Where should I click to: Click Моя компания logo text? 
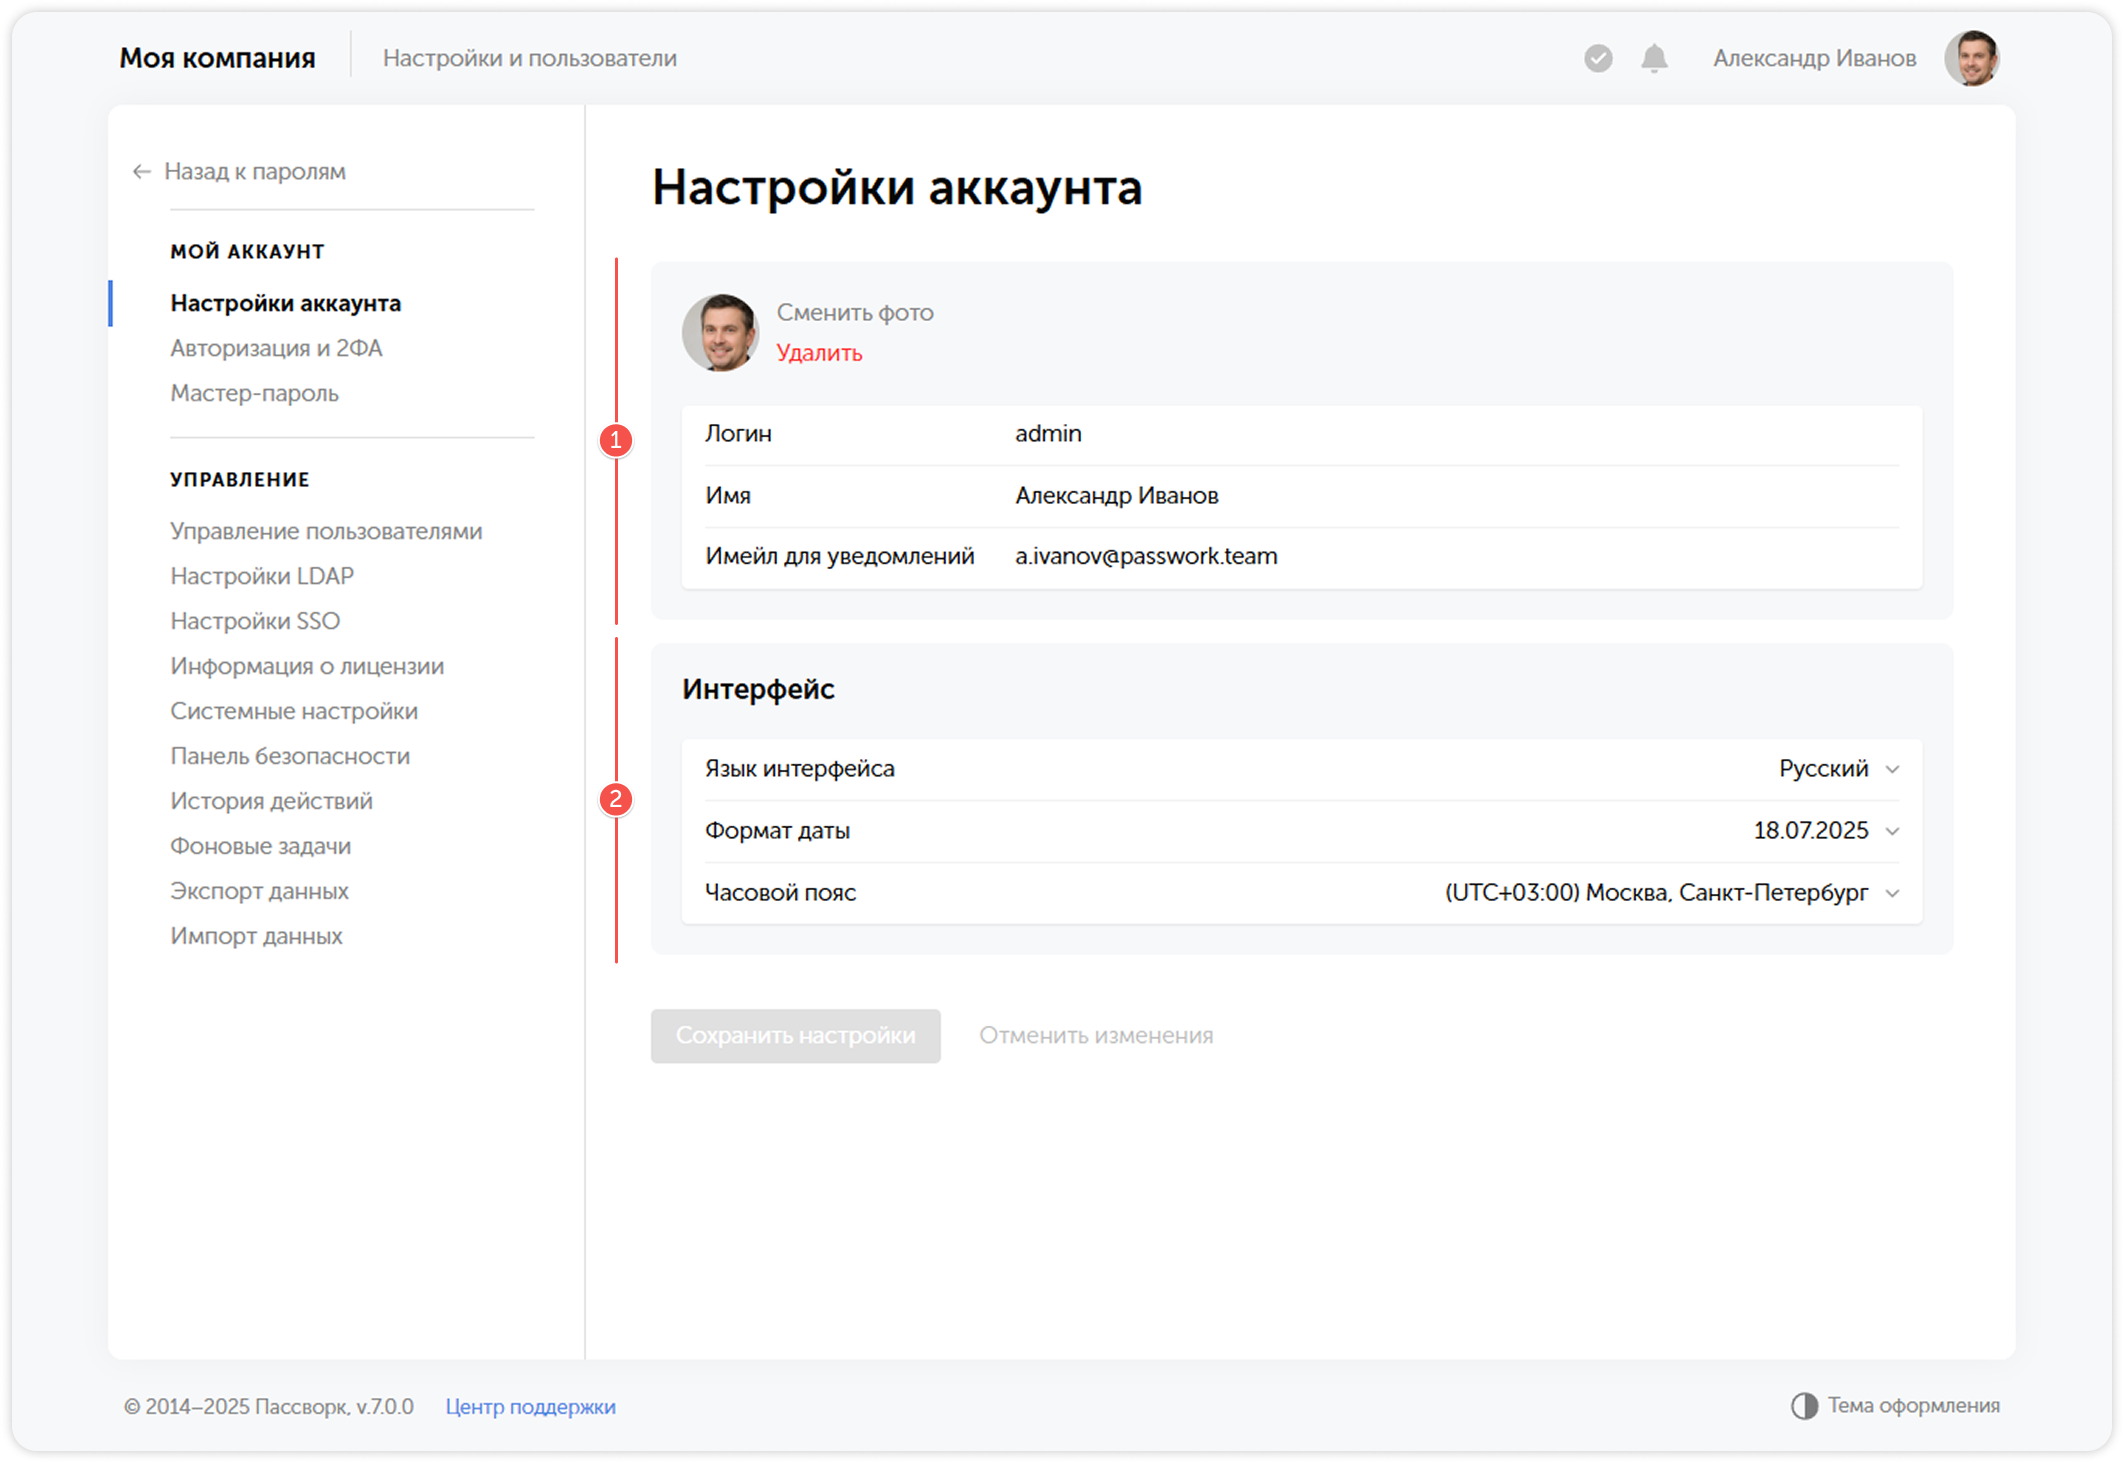pos(217,58)
